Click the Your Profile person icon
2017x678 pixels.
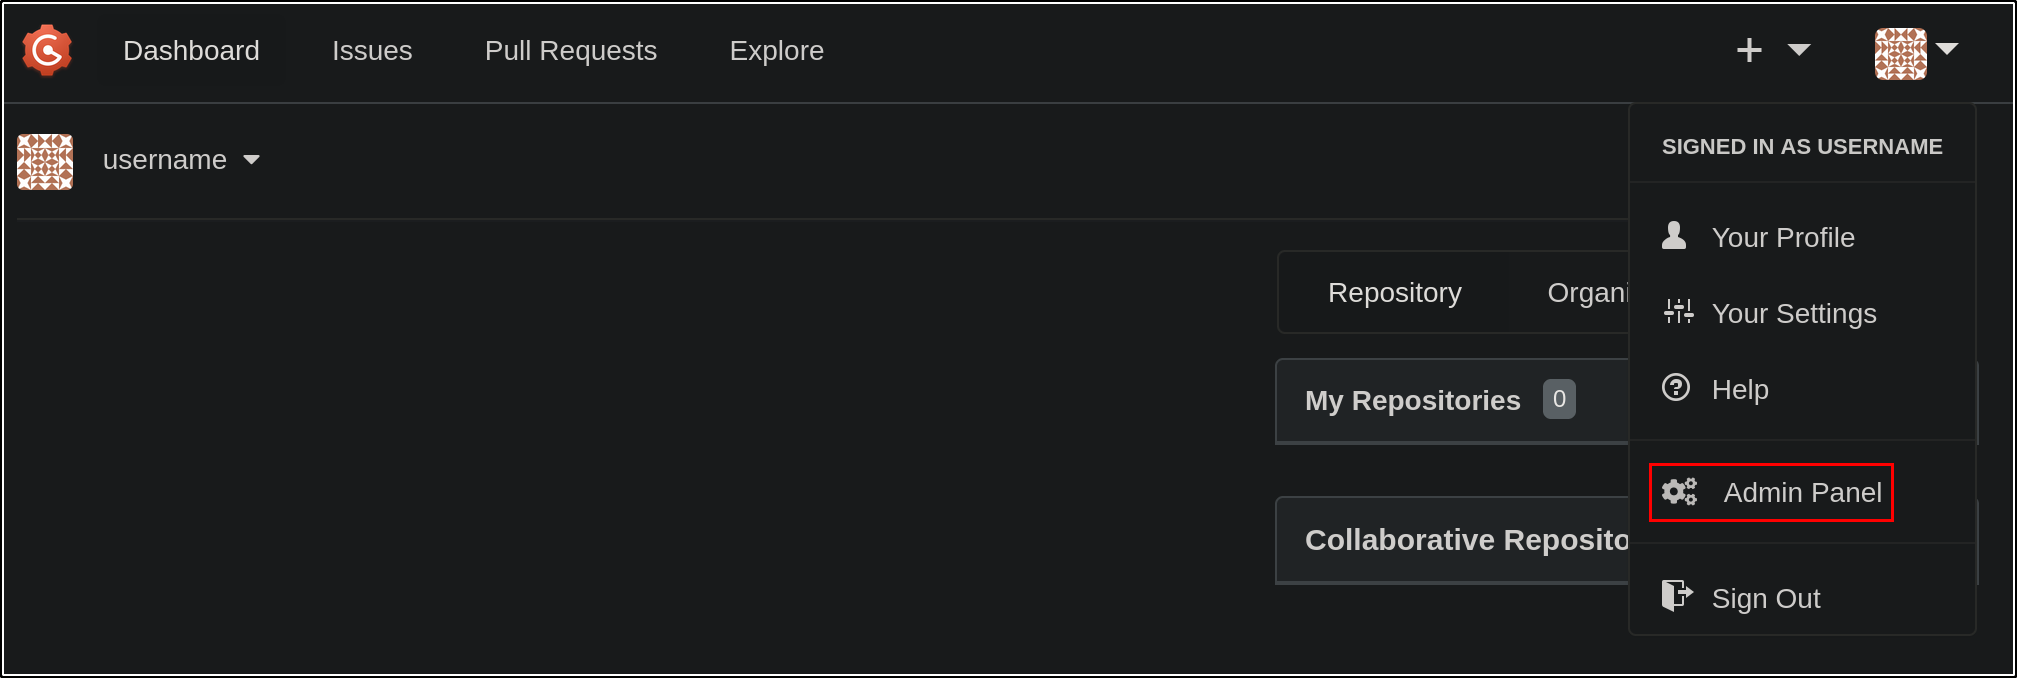tap(1674, 236)
